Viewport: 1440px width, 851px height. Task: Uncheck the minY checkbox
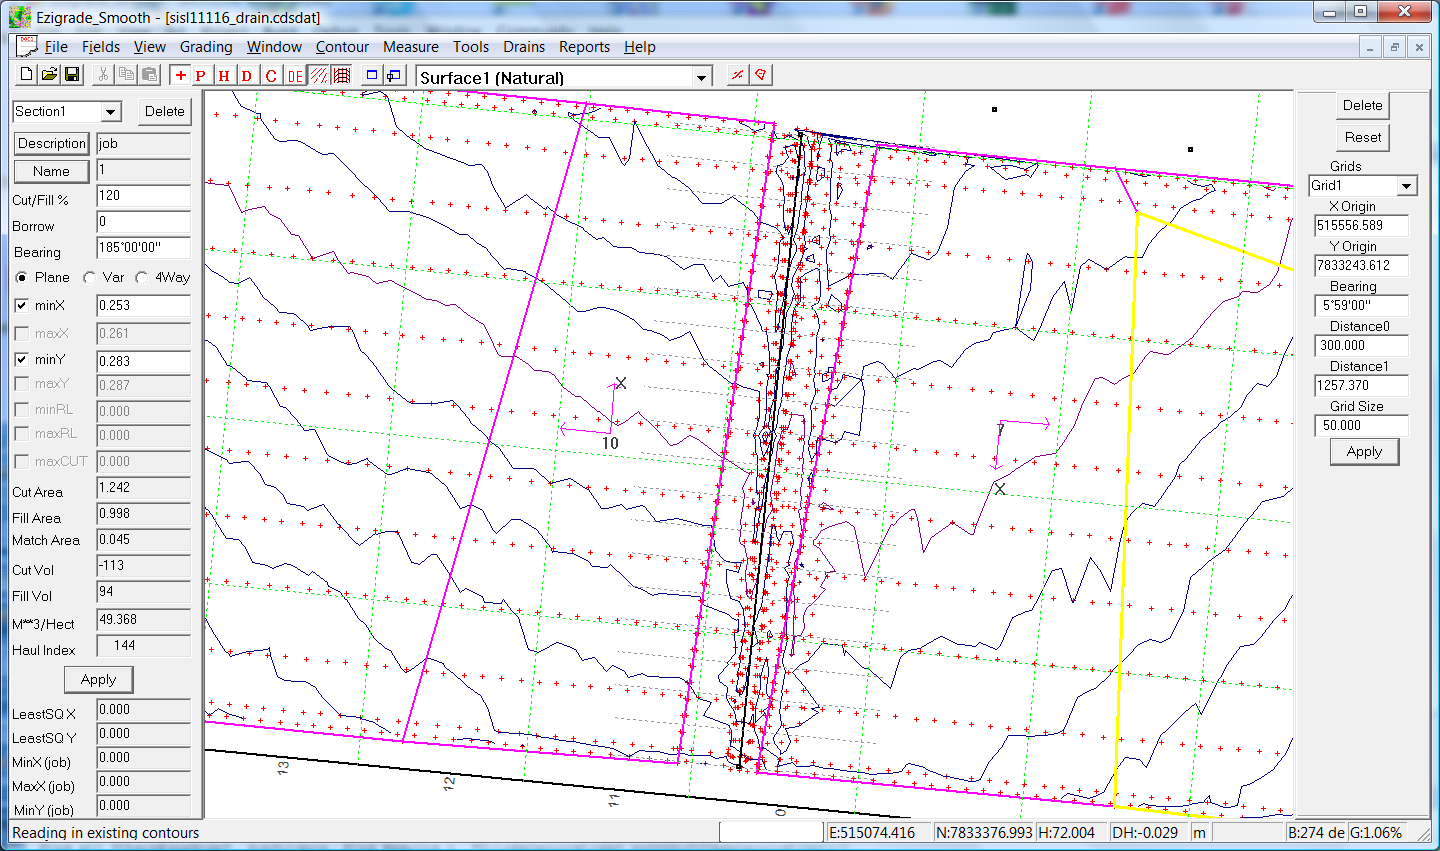point(22,359)
